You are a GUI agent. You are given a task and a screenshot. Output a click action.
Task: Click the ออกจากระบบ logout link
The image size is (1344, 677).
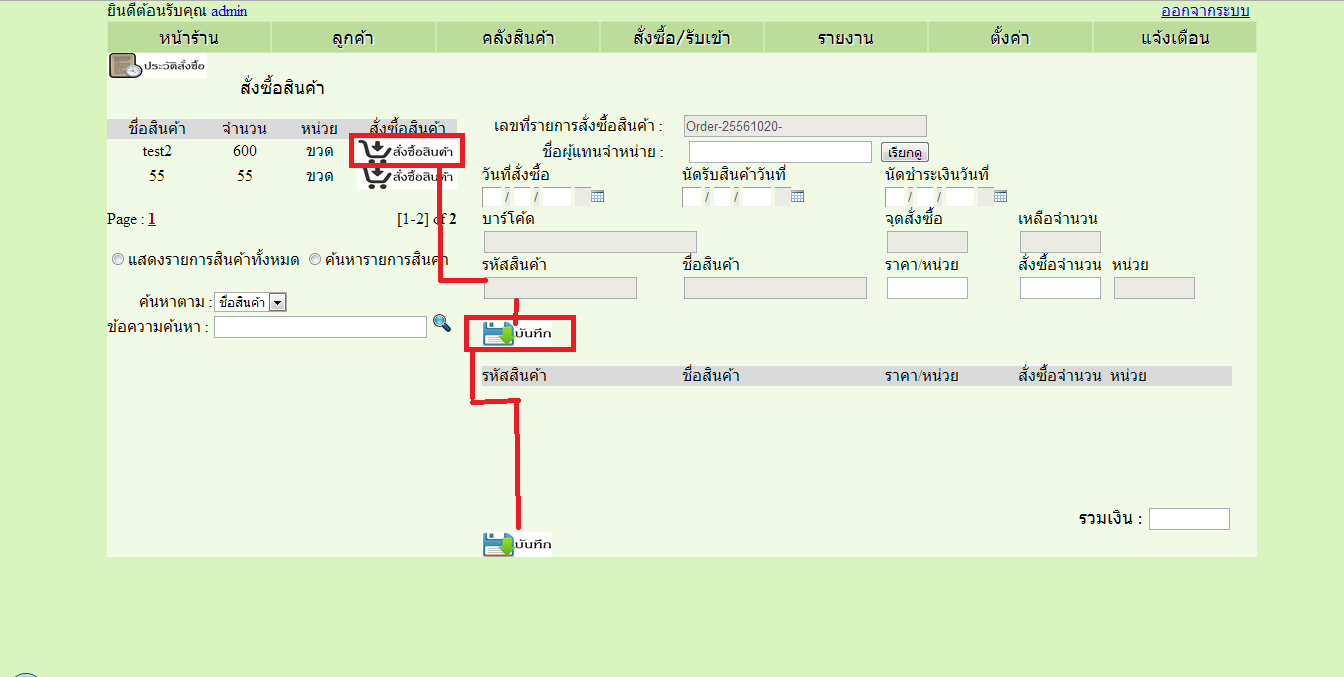pos(1205,11)
